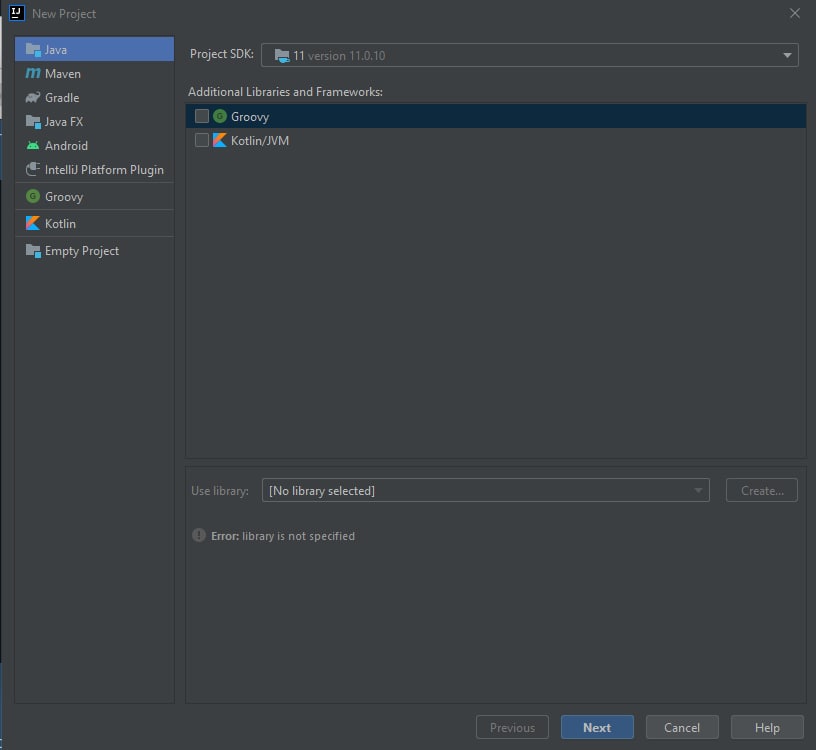The image size is (816, 750).
Task: Click the 'Use library:' label
Action: [220, 491]
